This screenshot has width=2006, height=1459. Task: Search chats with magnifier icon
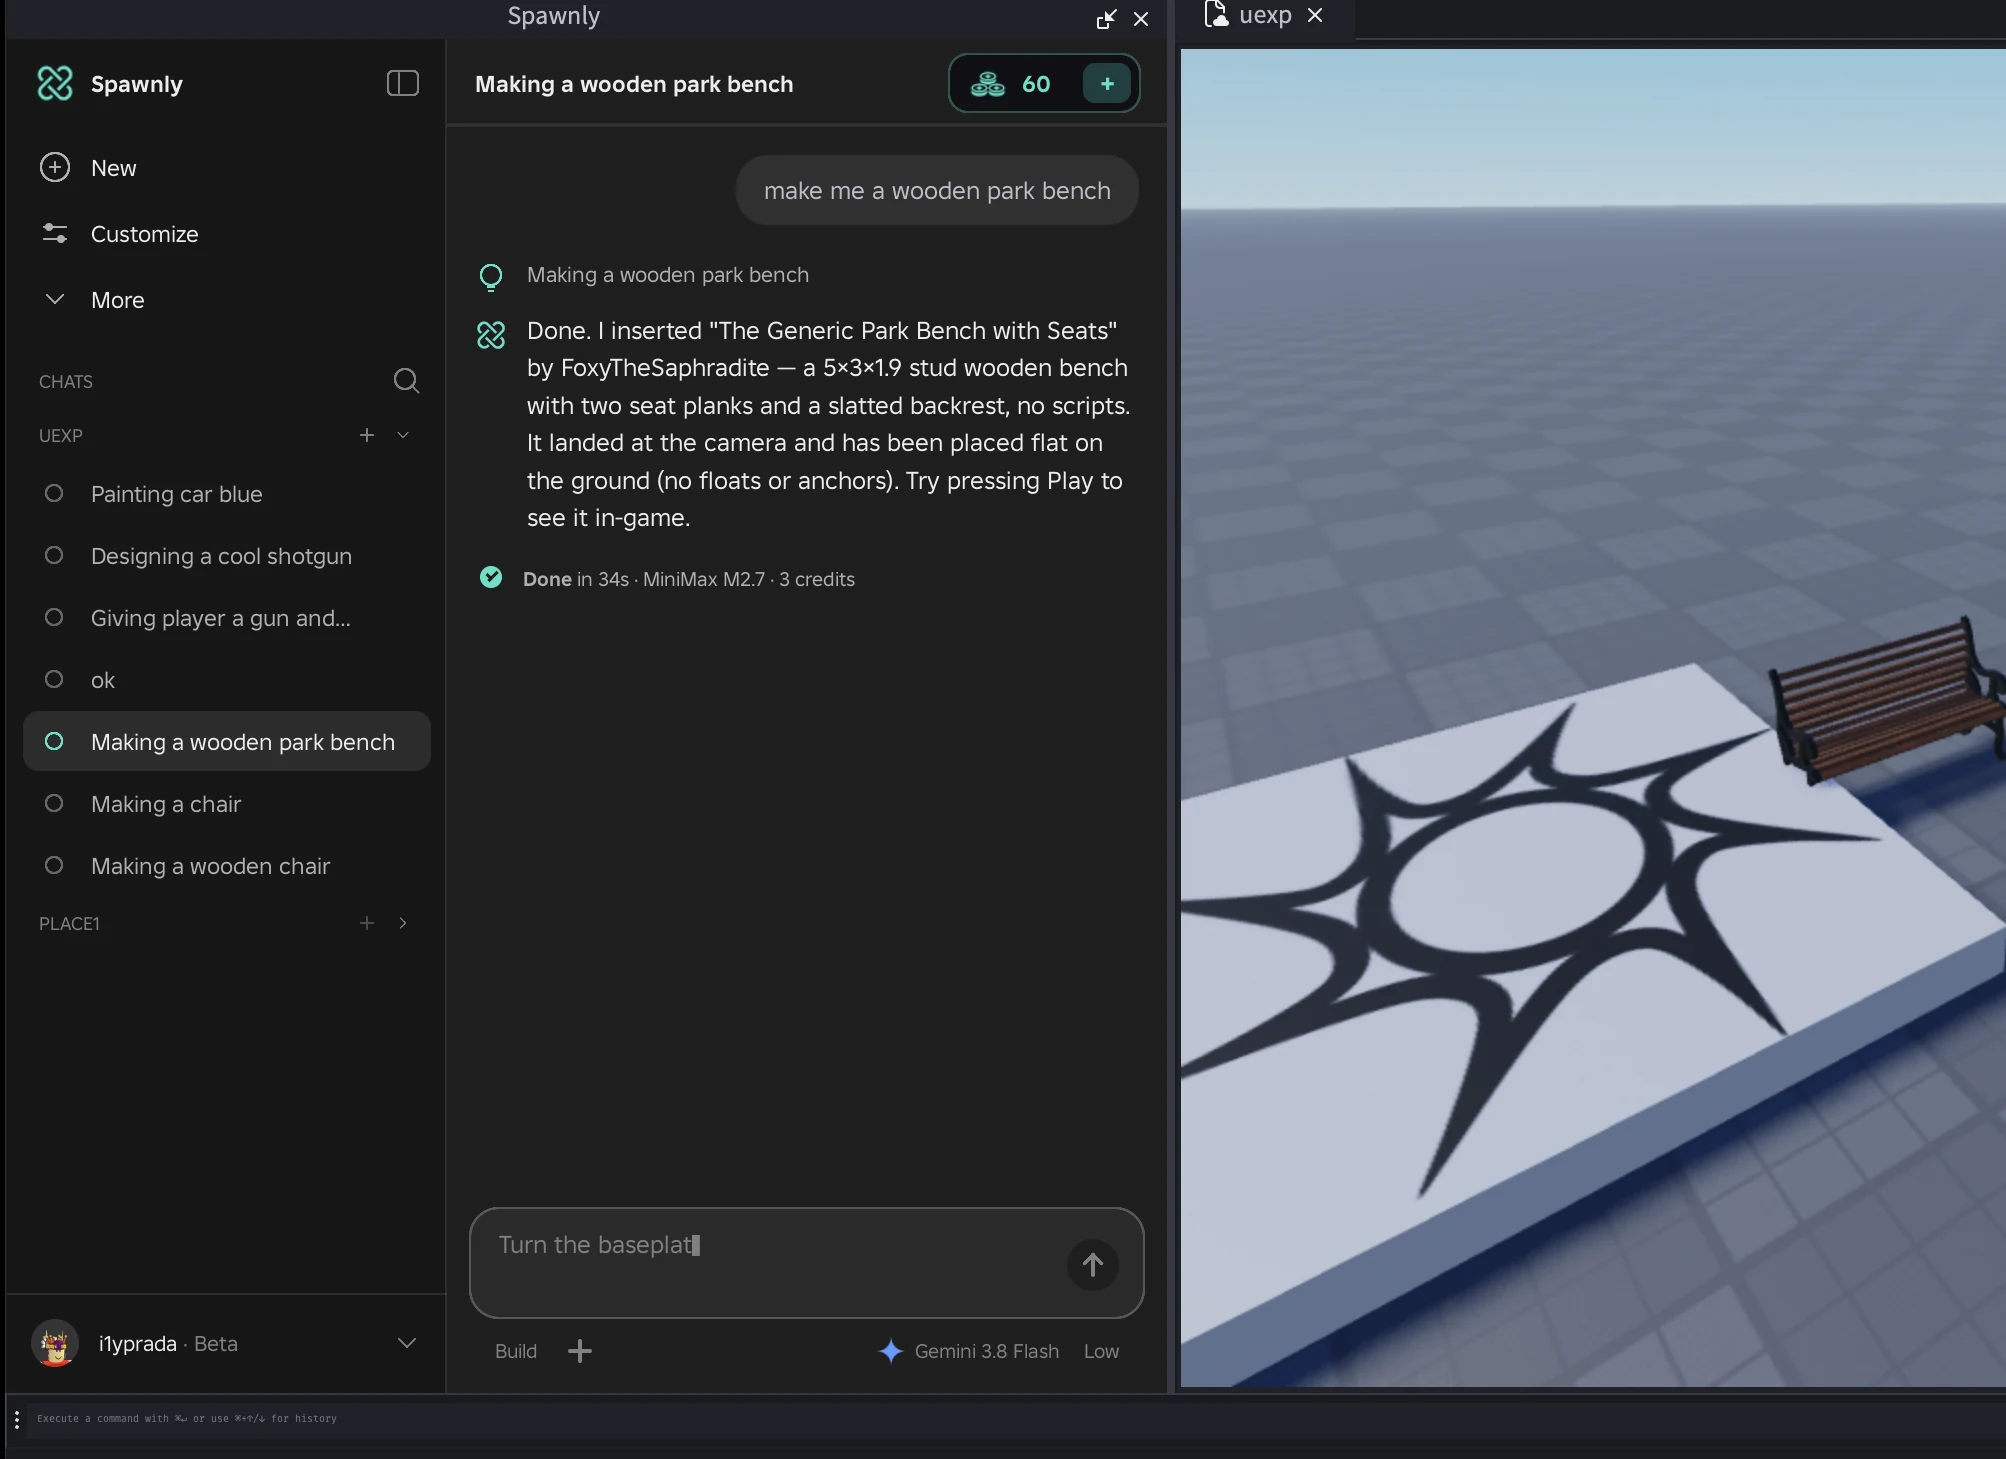pos(406,381)
